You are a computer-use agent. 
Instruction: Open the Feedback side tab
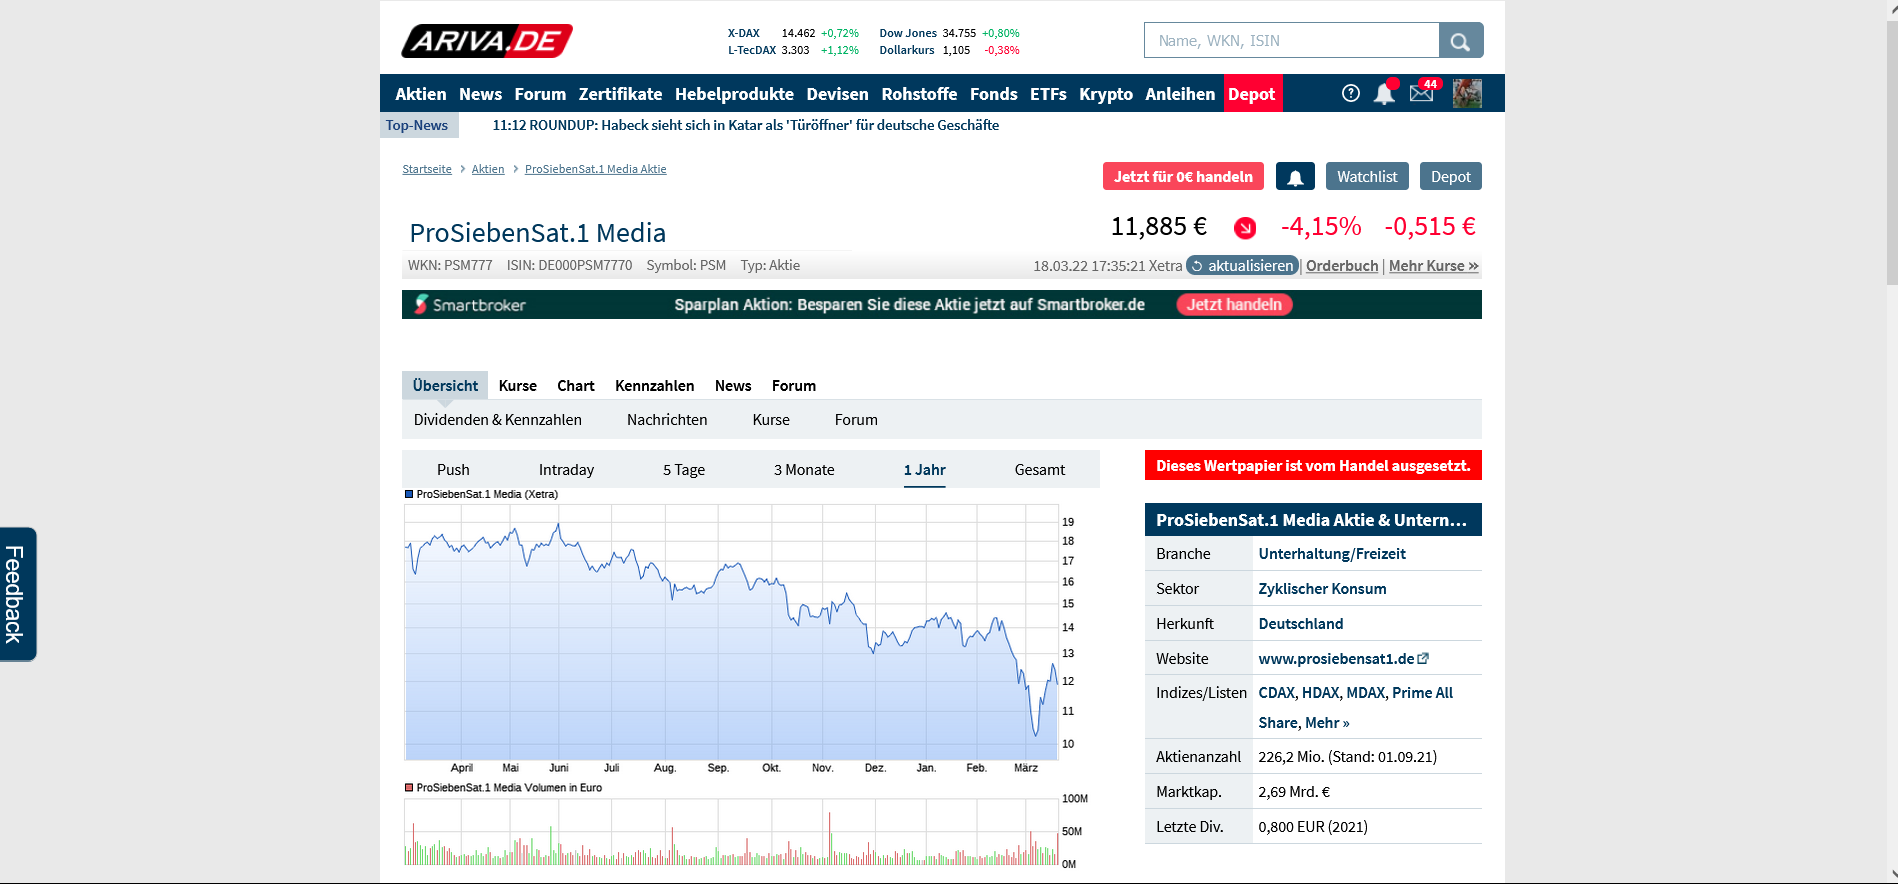pyautogui.click(x=17, y=594)
